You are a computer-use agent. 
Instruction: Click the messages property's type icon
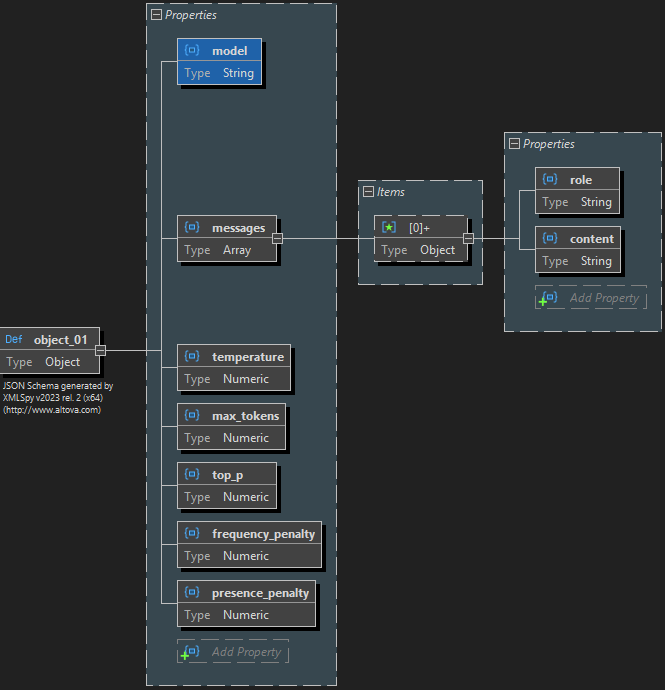click(x=192, y=228)
